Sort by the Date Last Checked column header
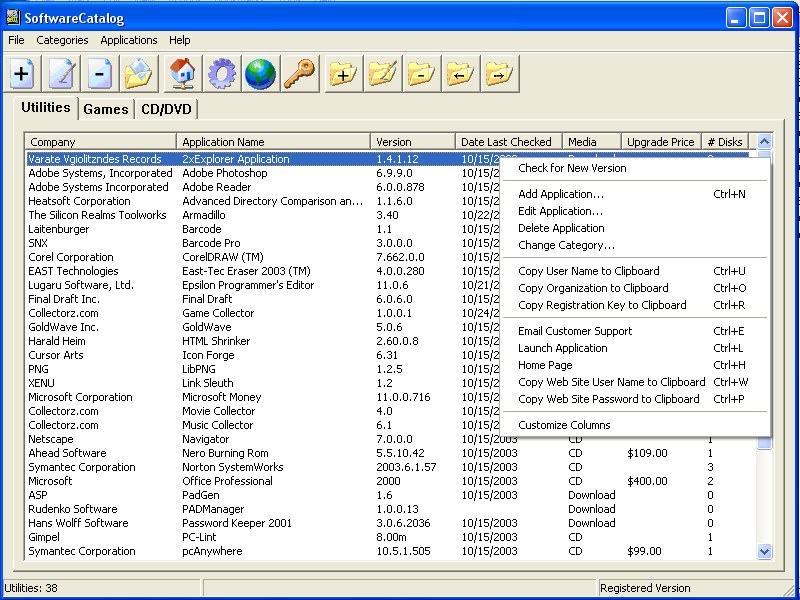The height and width of the screenshot is (600, 800). tap(509, 142)
